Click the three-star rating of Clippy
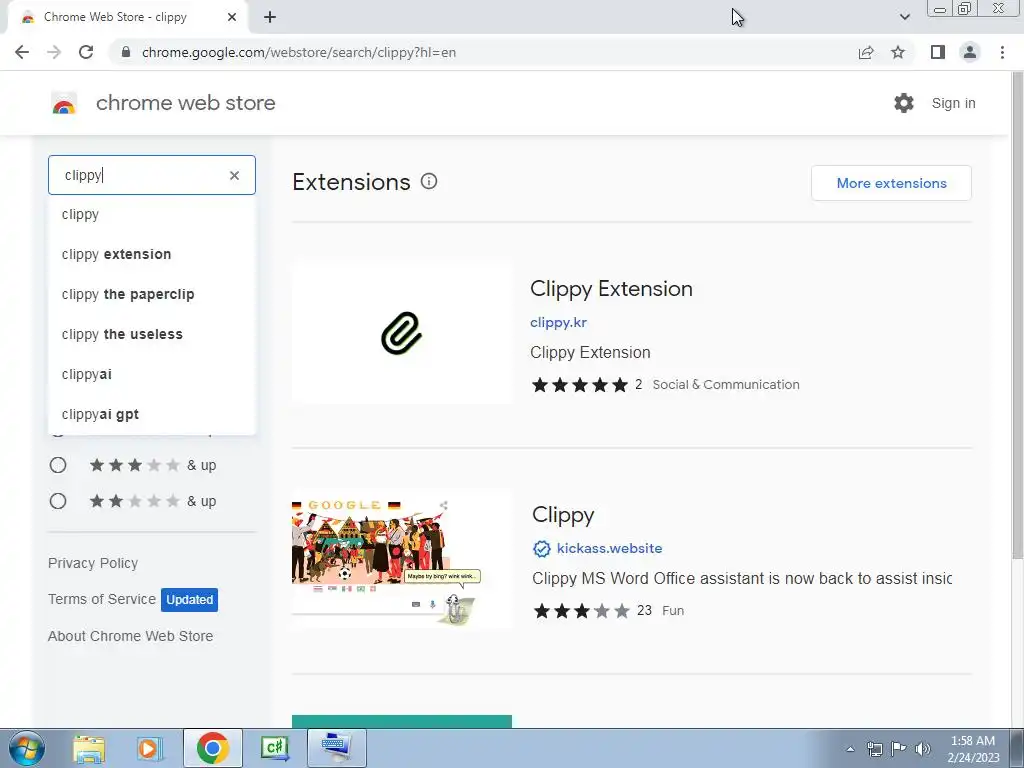1024x768 pixels. (582, 611)
